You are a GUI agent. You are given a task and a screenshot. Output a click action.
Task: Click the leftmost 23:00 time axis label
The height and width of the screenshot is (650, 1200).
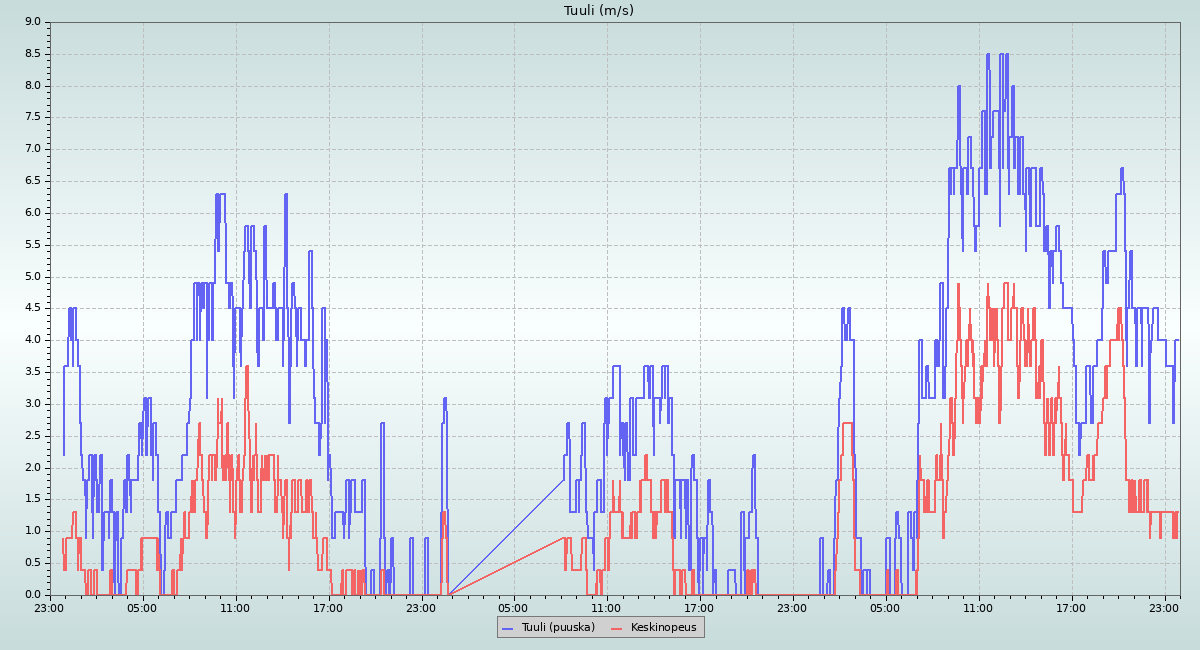[50, 607]
